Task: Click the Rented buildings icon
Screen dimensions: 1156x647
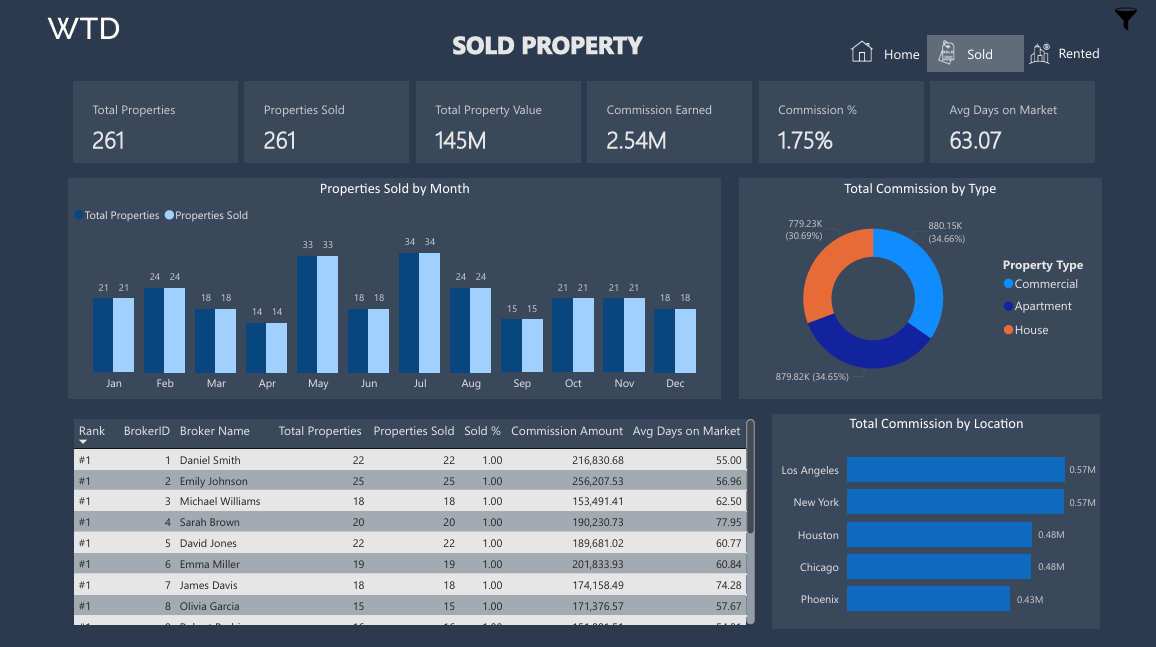Action: pyautogui.click(x=1040, y=53)
